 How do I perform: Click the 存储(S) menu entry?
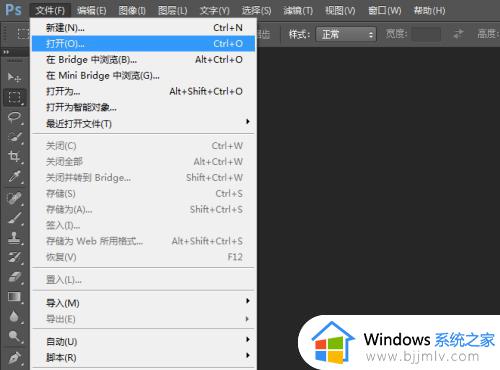coord(144,193)
